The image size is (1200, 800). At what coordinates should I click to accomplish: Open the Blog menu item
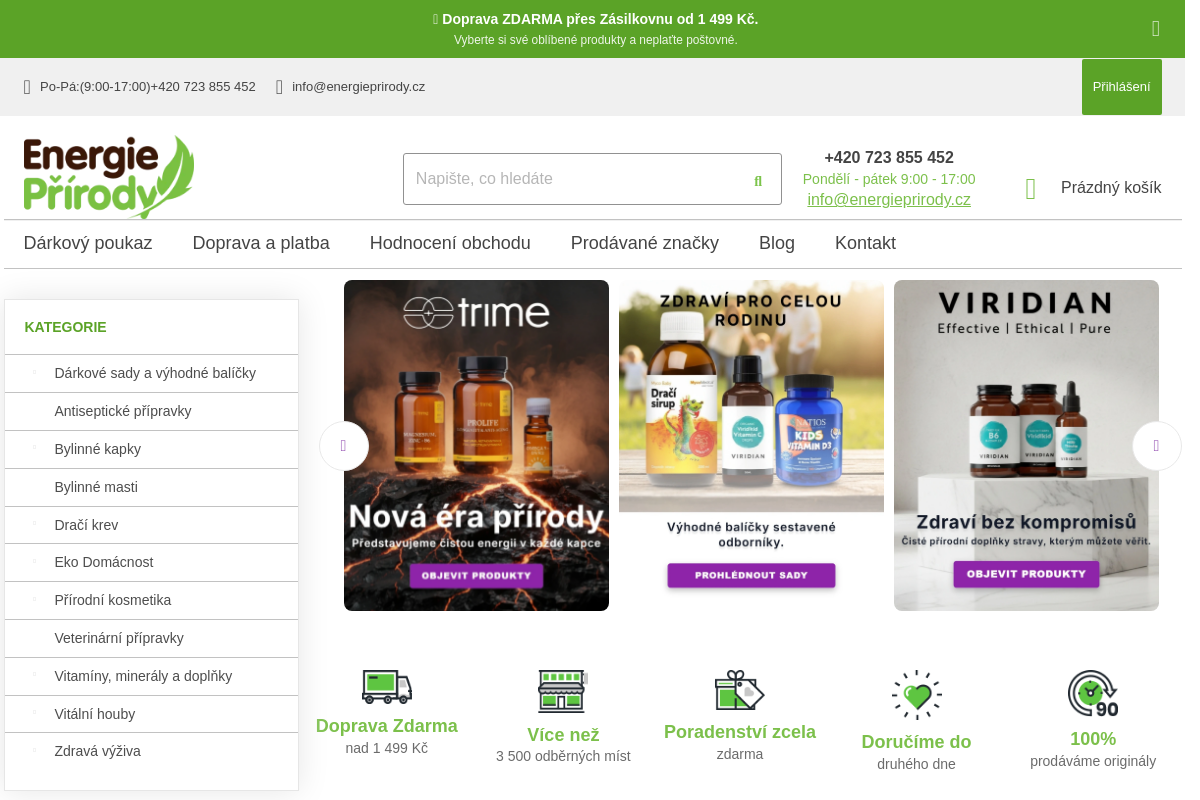776,243
